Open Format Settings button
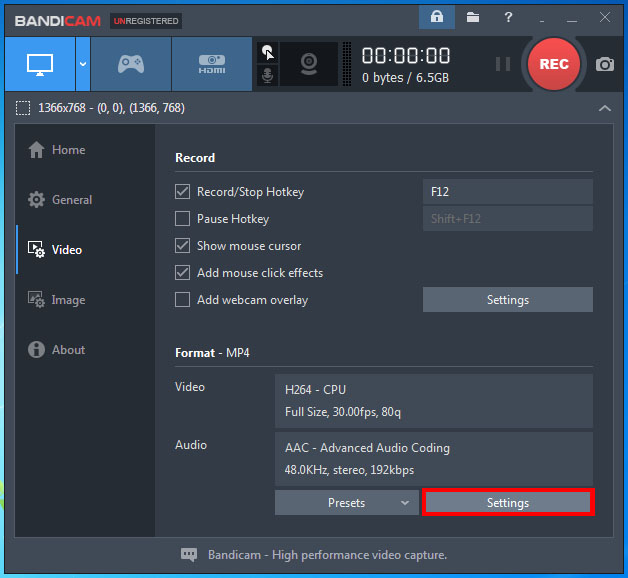628x578 pixels. (508, 503)
